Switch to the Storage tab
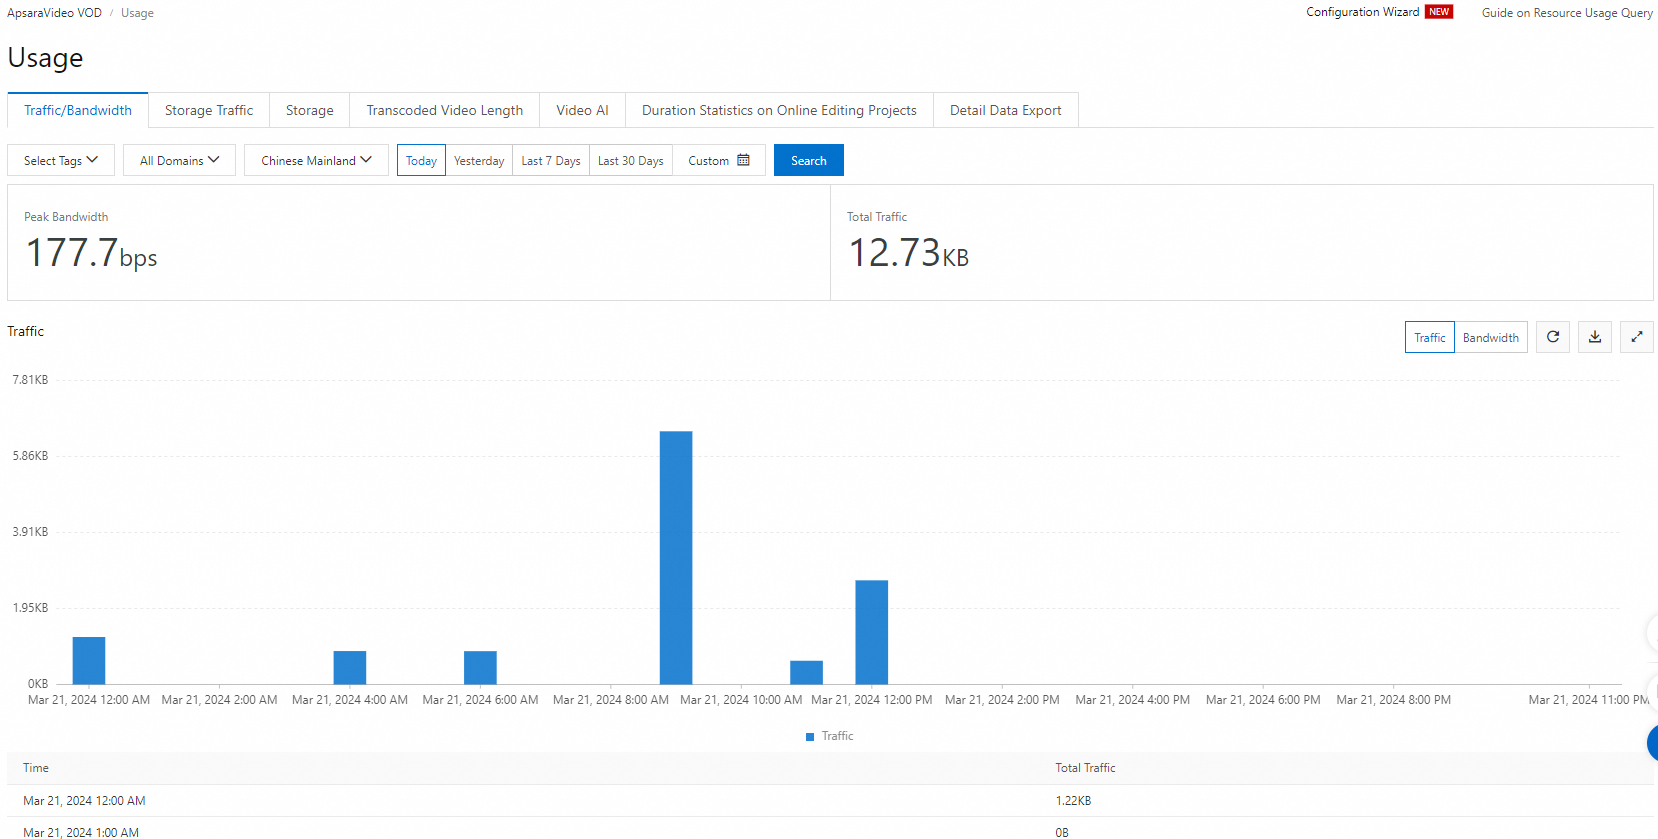This screenshot has height=839, width=1658. tap(310, 110)
